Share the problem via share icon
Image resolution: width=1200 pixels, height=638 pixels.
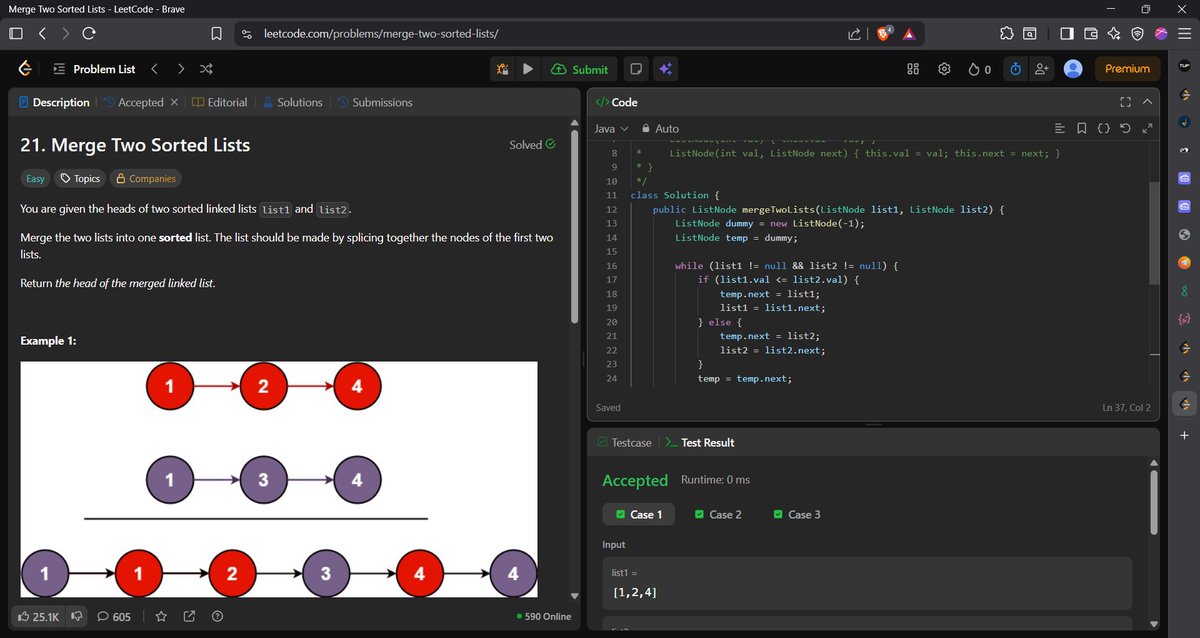189,616
